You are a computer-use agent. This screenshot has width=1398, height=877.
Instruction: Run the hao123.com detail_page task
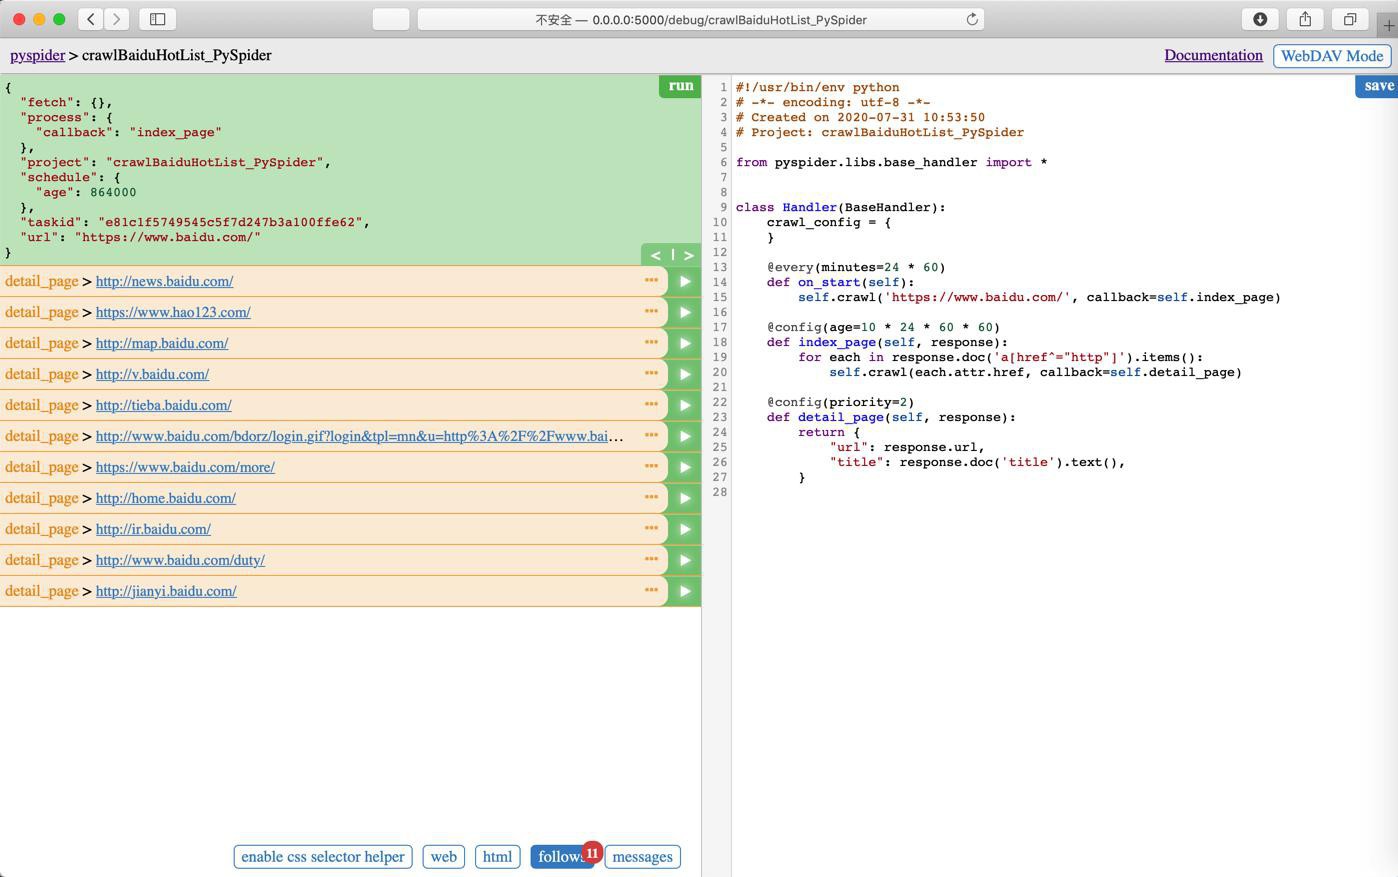coord(685,313)
